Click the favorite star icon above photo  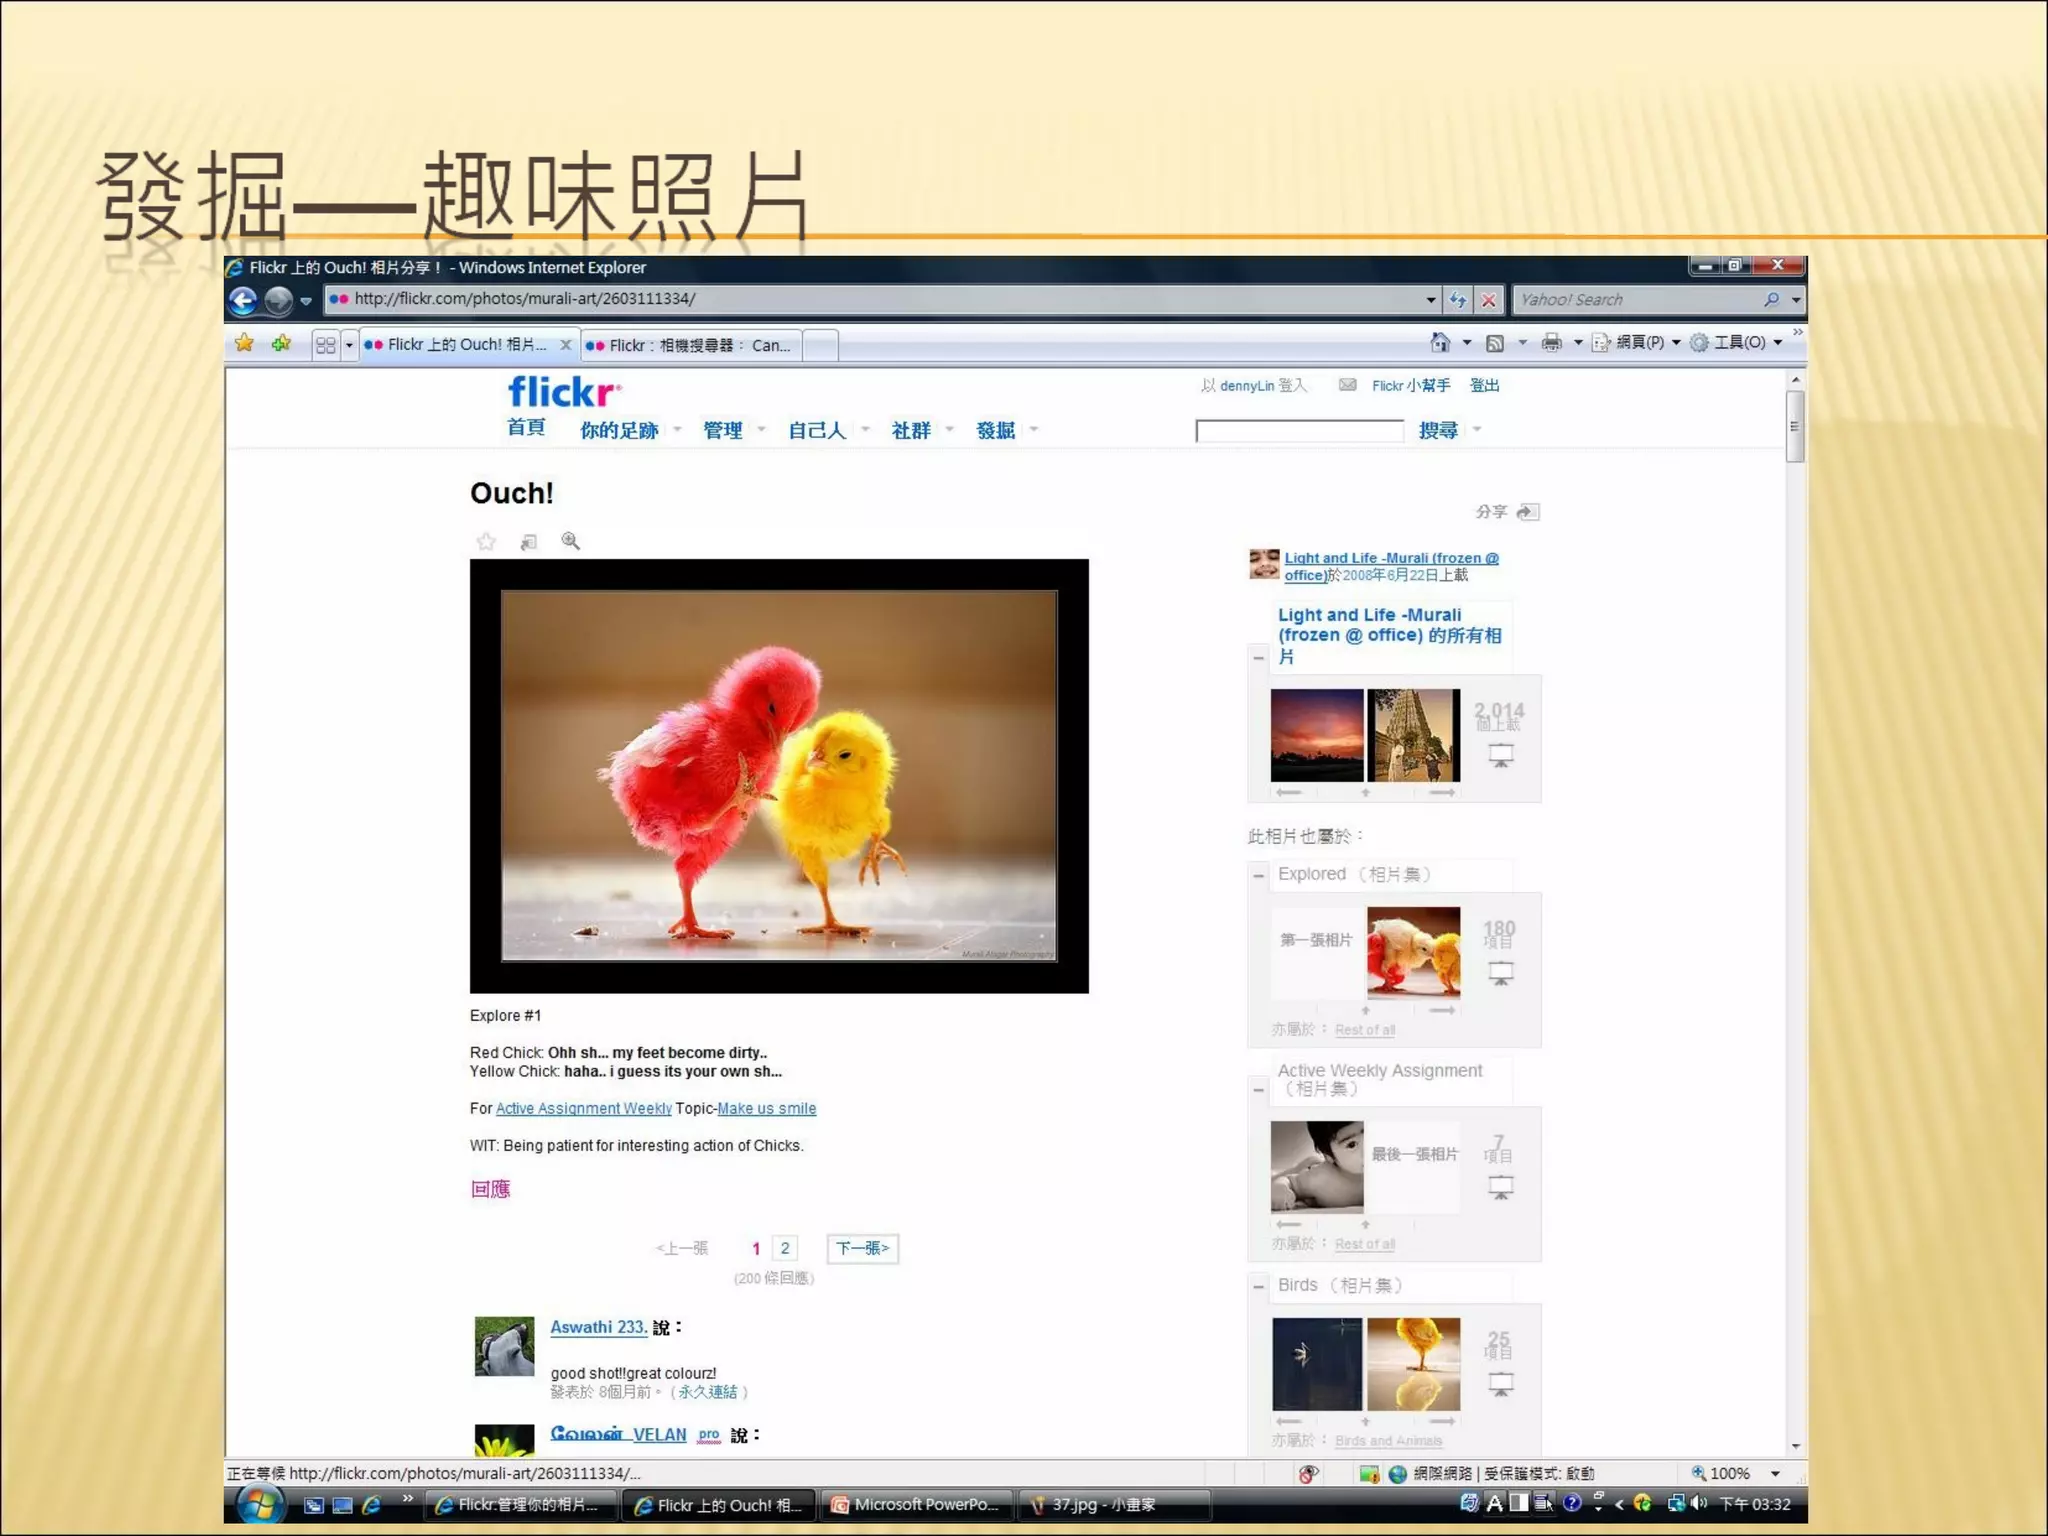pos(486,542)
